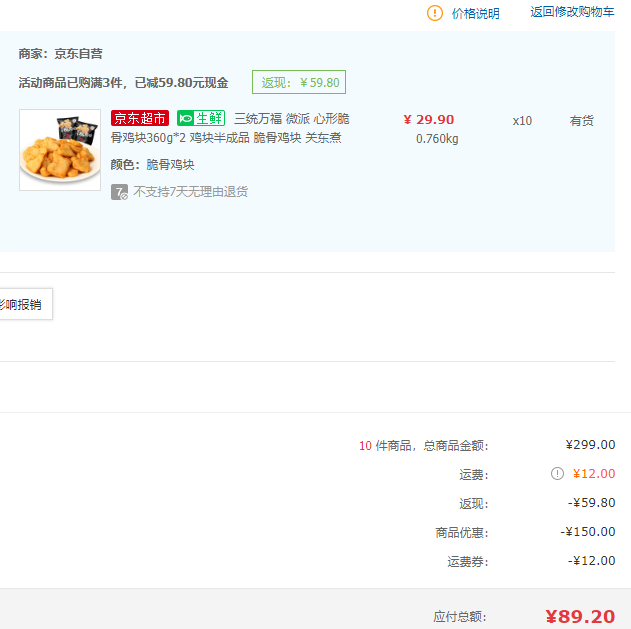Open the 价格说明 price explanation link
Image resolution: width=631 pixels, height=629 pixels.
(475, 14)
